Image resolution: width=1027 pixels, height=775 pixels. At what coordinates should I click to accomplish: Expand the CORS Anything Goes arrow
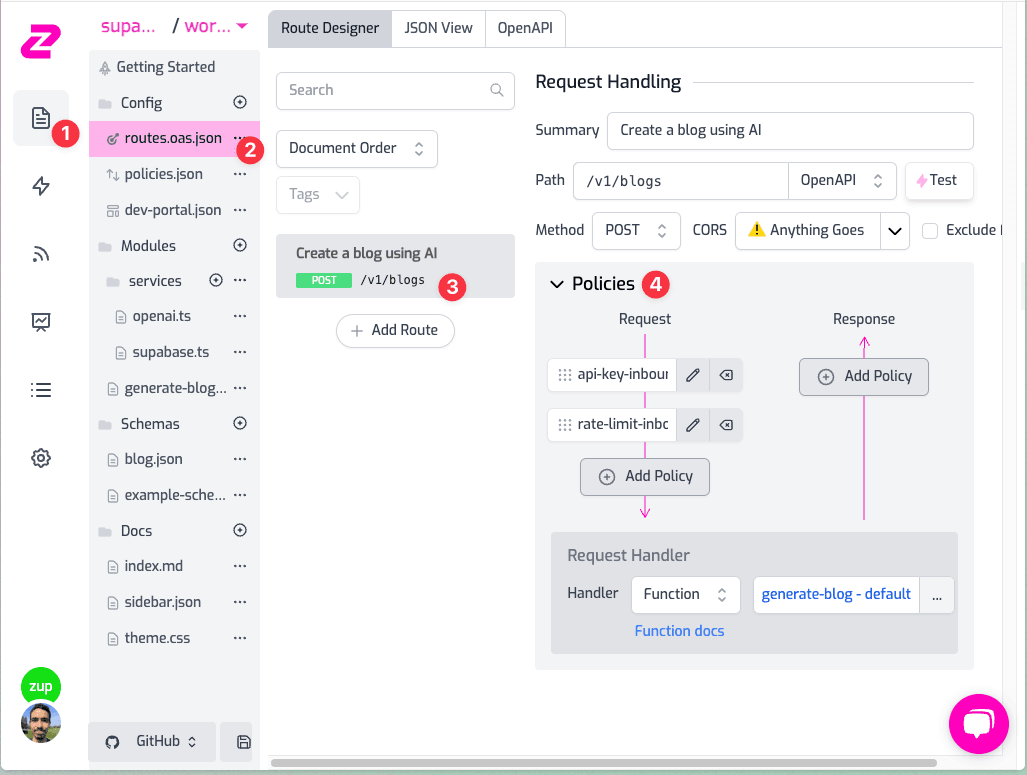click(895, 231)
